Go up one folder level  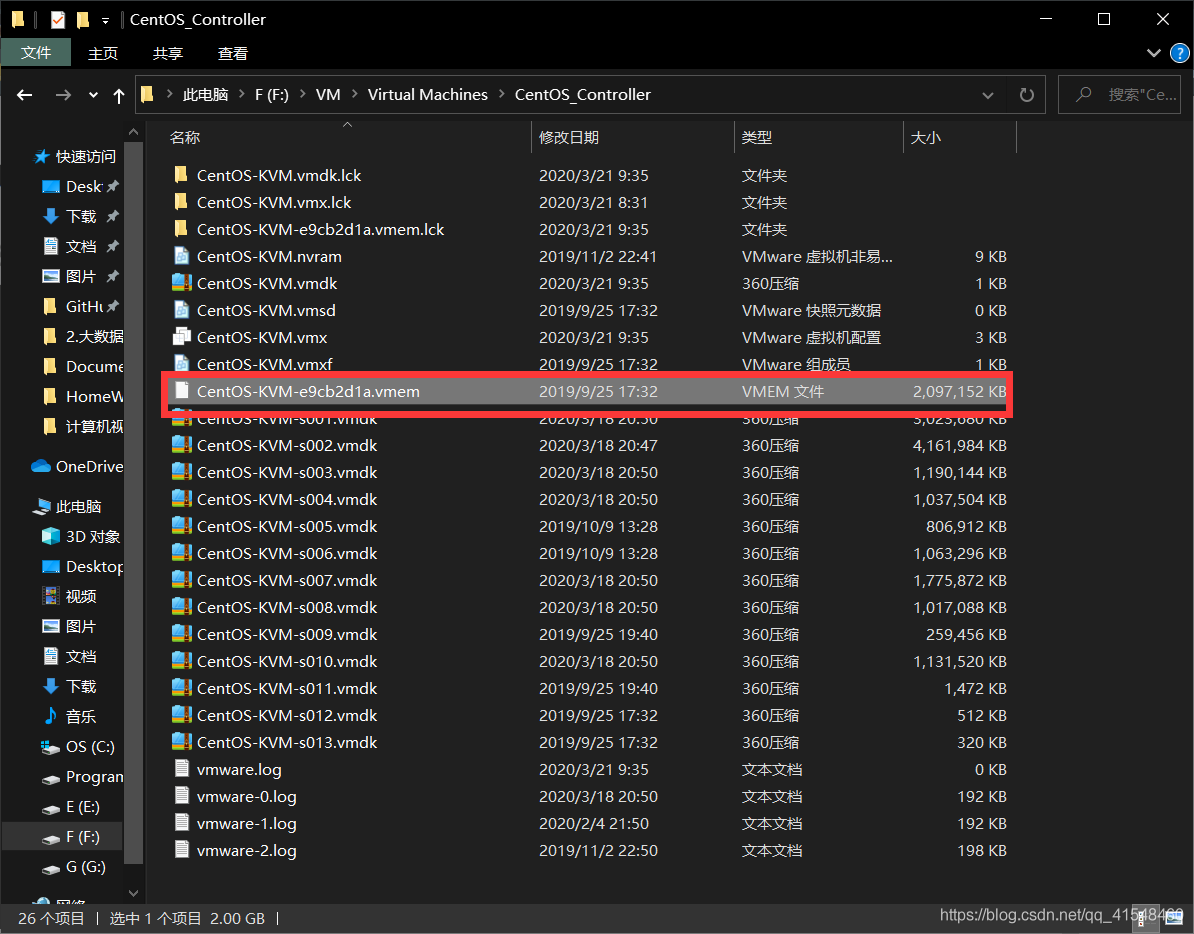click(119, 95)
